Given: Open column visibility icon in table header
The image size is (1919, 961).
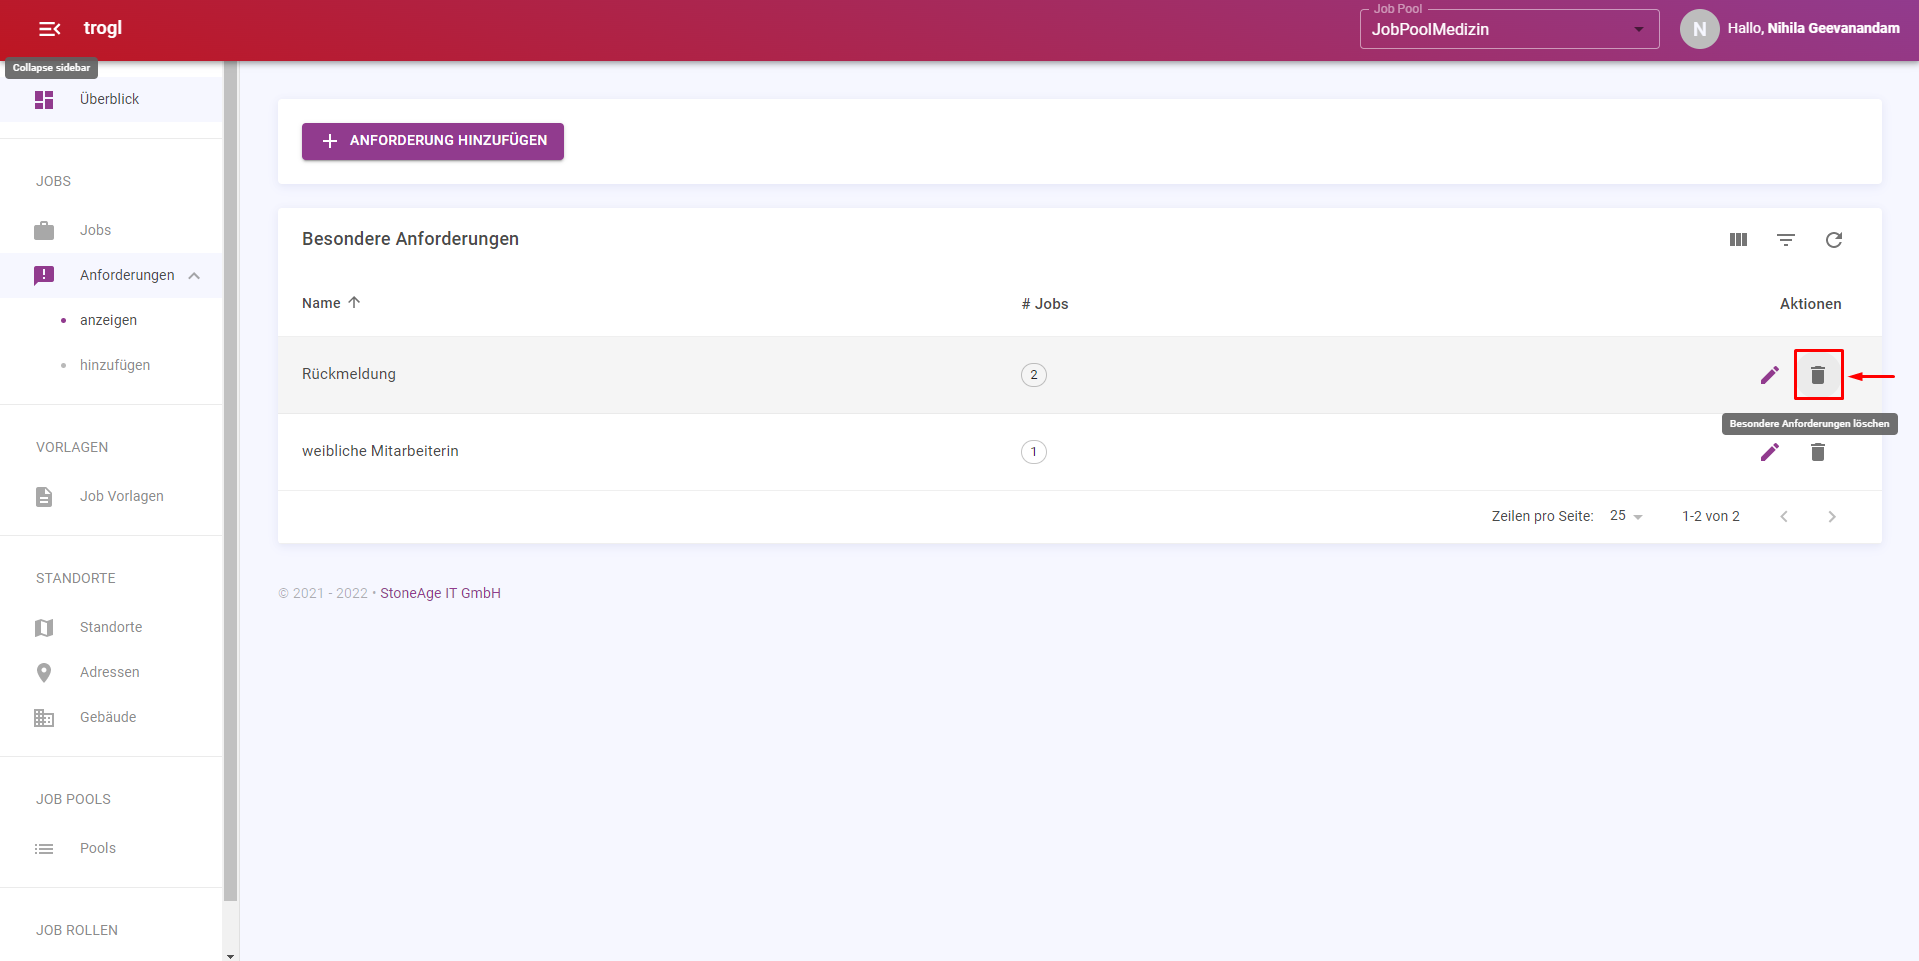Looking at the screenshot, I should point(1738,240).
